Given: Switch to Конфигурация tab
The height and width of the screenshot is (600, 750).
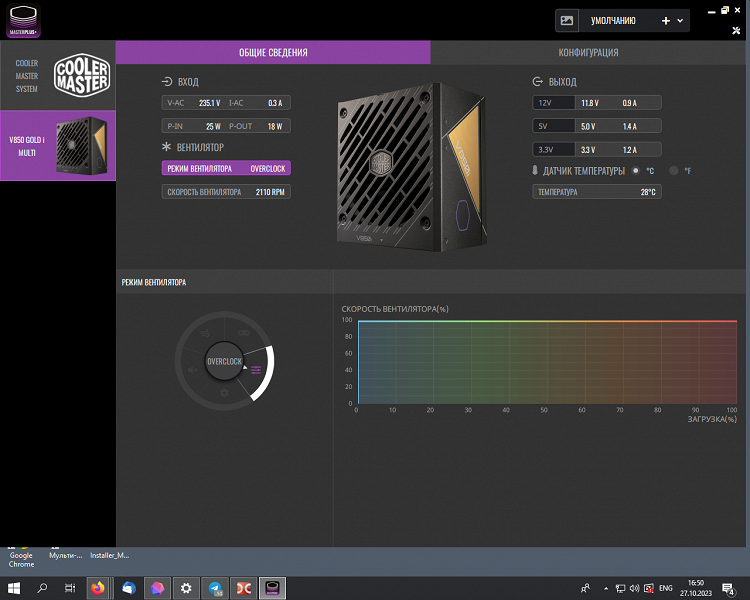Looking at the screenshot, I should point(588,52).
